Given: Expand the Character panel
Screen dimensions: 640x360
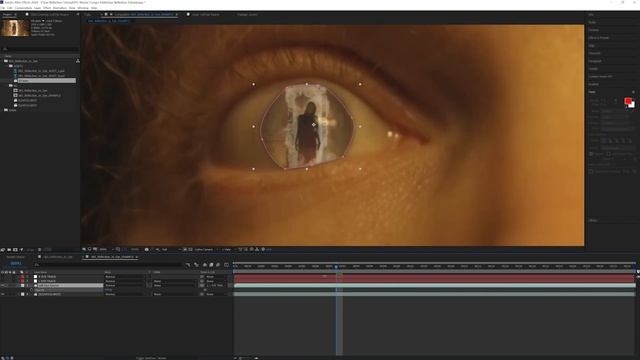Looking at the screenshot, I should [595, 53].
